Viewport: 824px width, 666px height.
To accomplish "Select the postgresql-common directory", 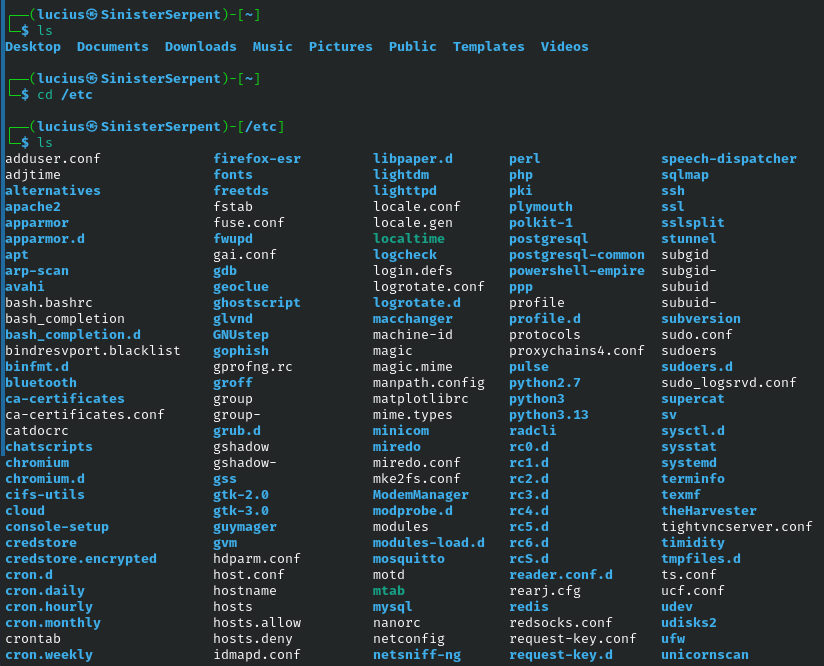I will (576, 255).
